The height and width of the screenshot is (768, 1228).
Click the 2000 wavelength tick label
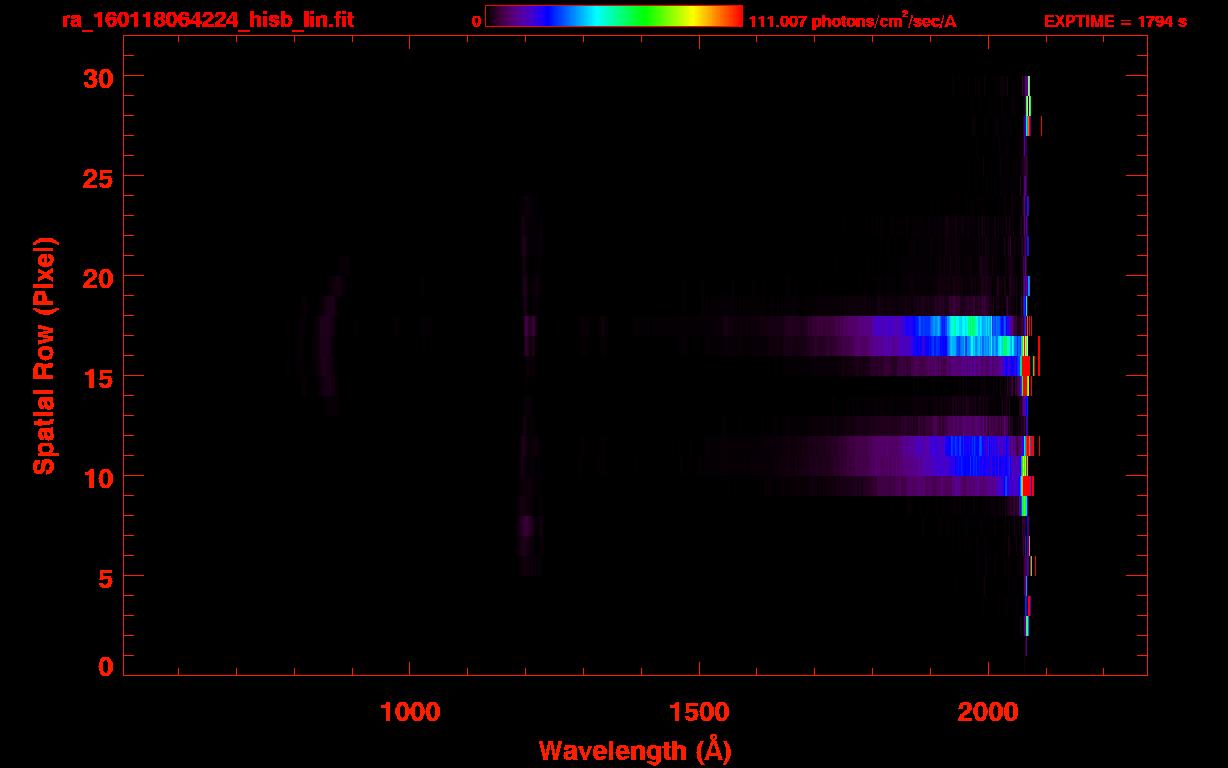click(988, 711)
